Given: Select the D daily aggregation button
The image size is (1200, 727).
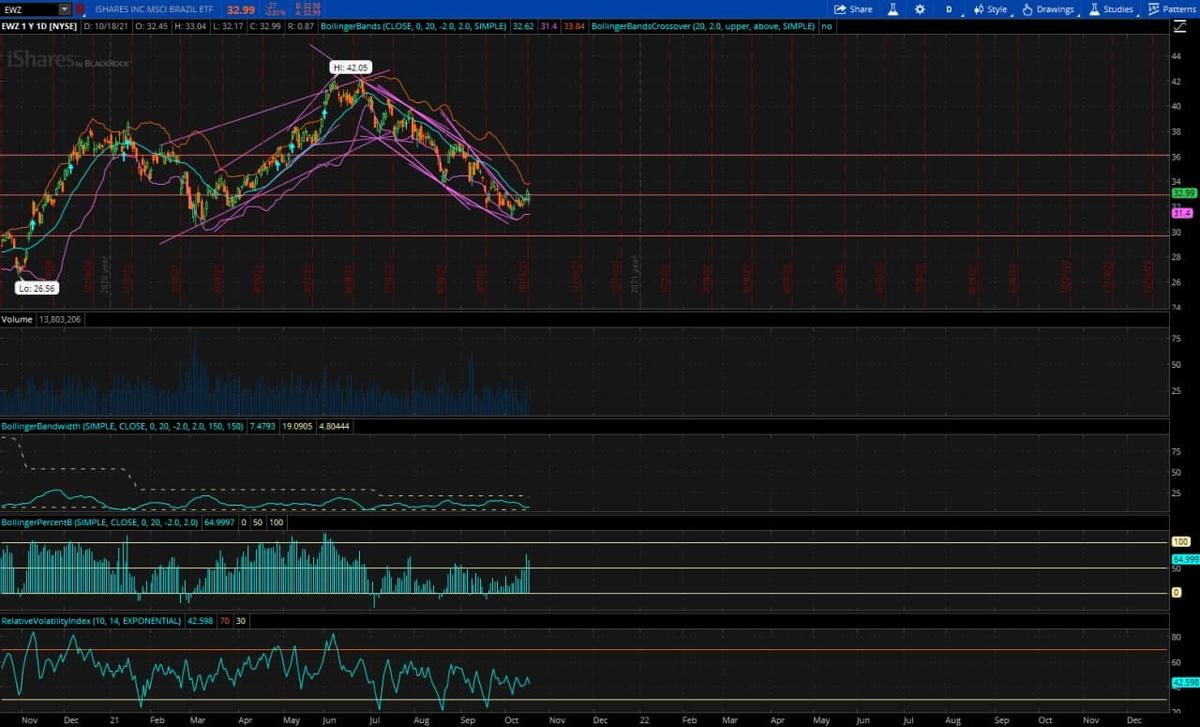Looking at the screenshot, I should (x=949, y=9).
